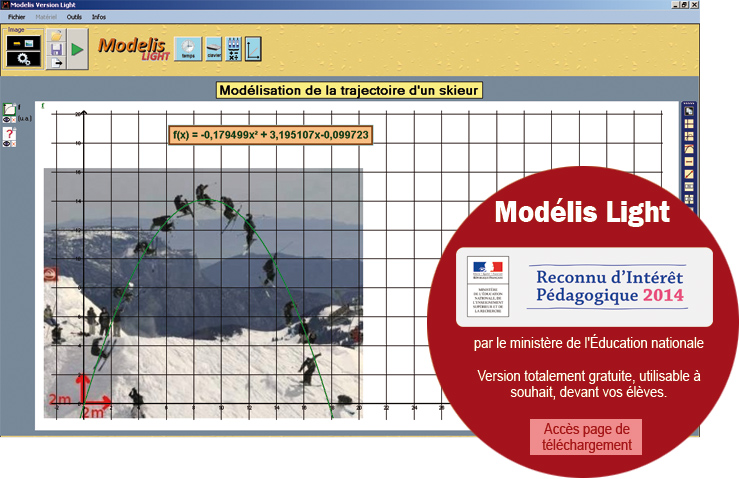Click the floppy disk save icon

click(x=56, y=49)
